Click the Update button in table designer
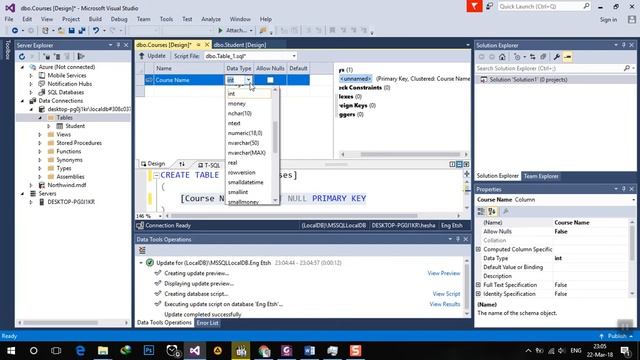The image size is (640, 360). coord(153,56)
